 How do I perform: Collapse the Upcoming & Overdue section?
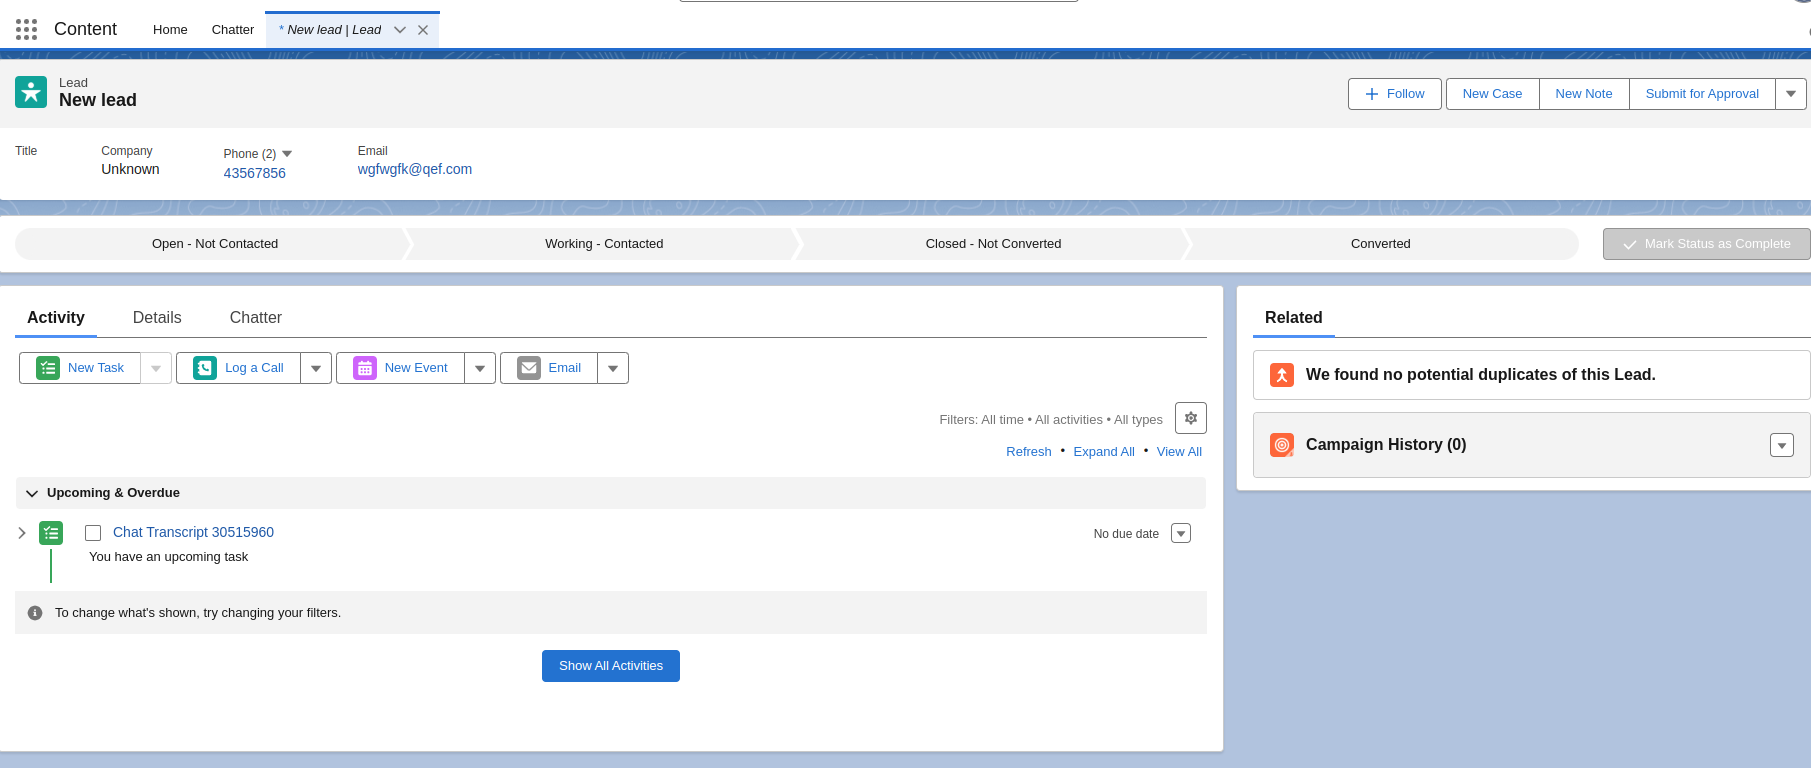pos(32,493)
